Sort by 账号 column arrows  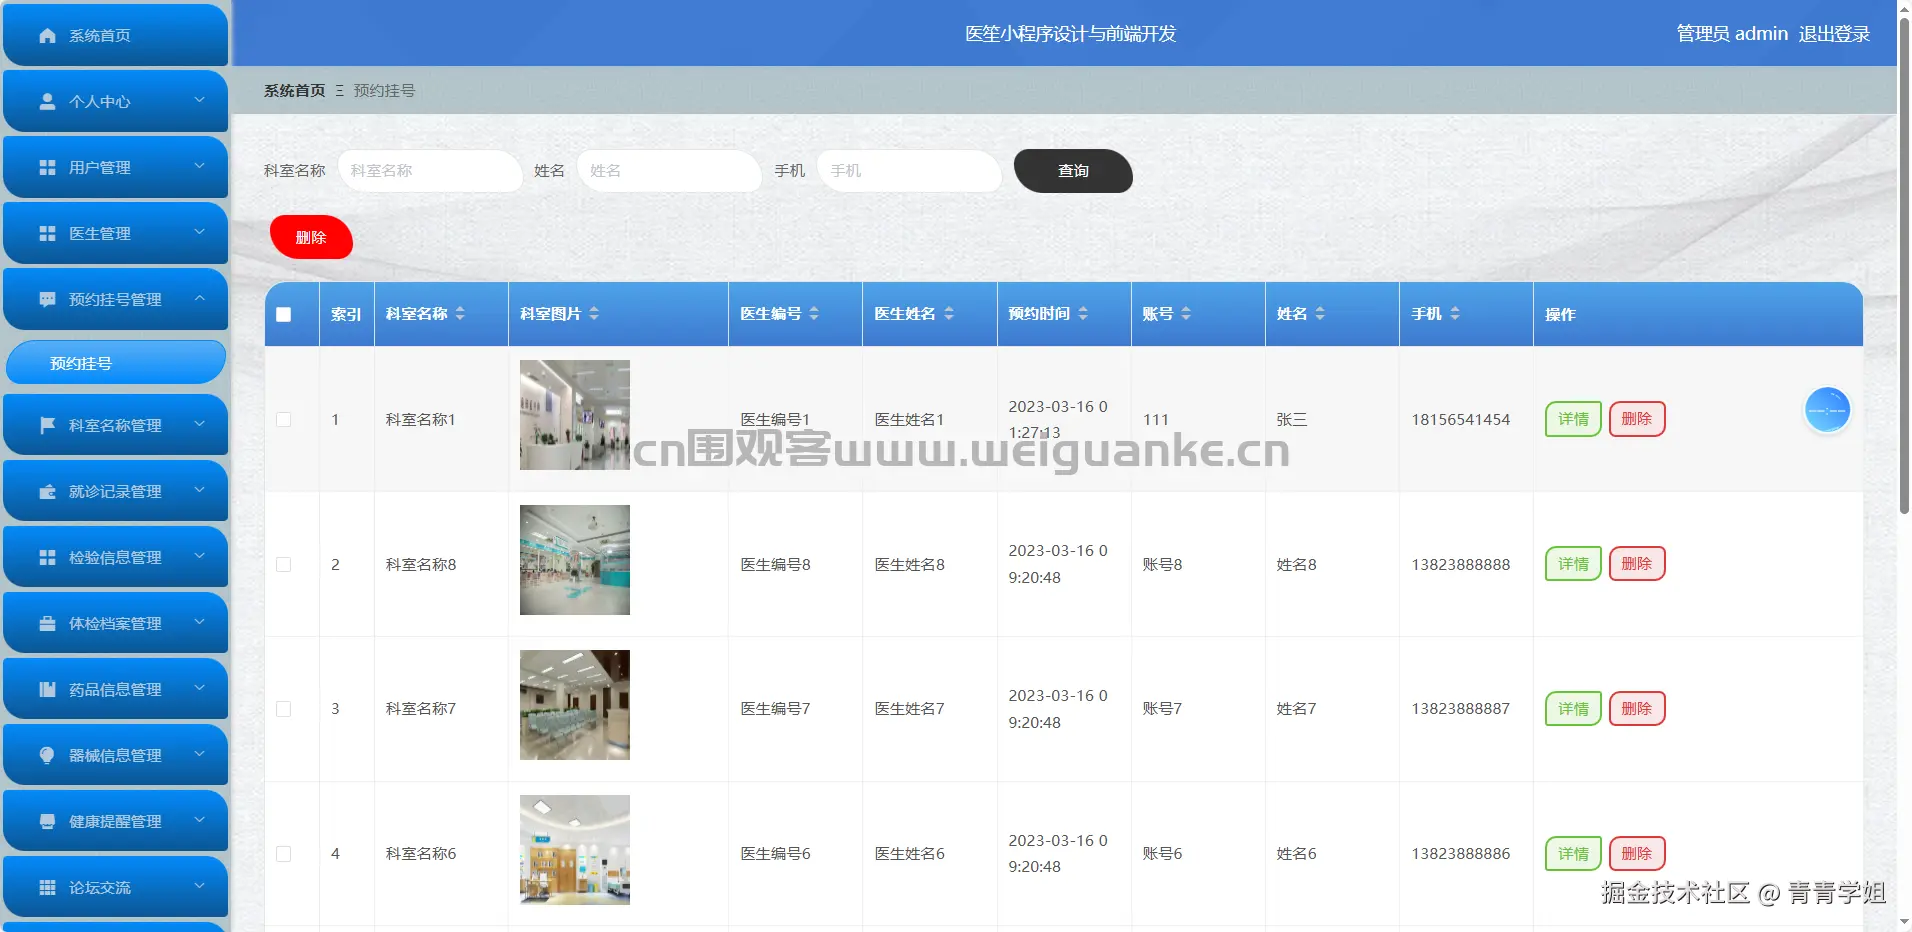(1186, 313)
